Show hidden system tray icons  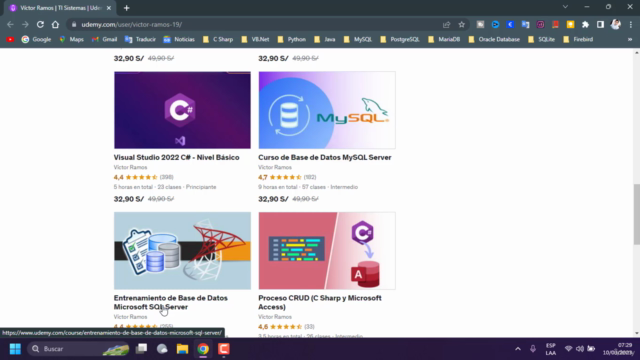pyautogui.click(x=518, y=349)
